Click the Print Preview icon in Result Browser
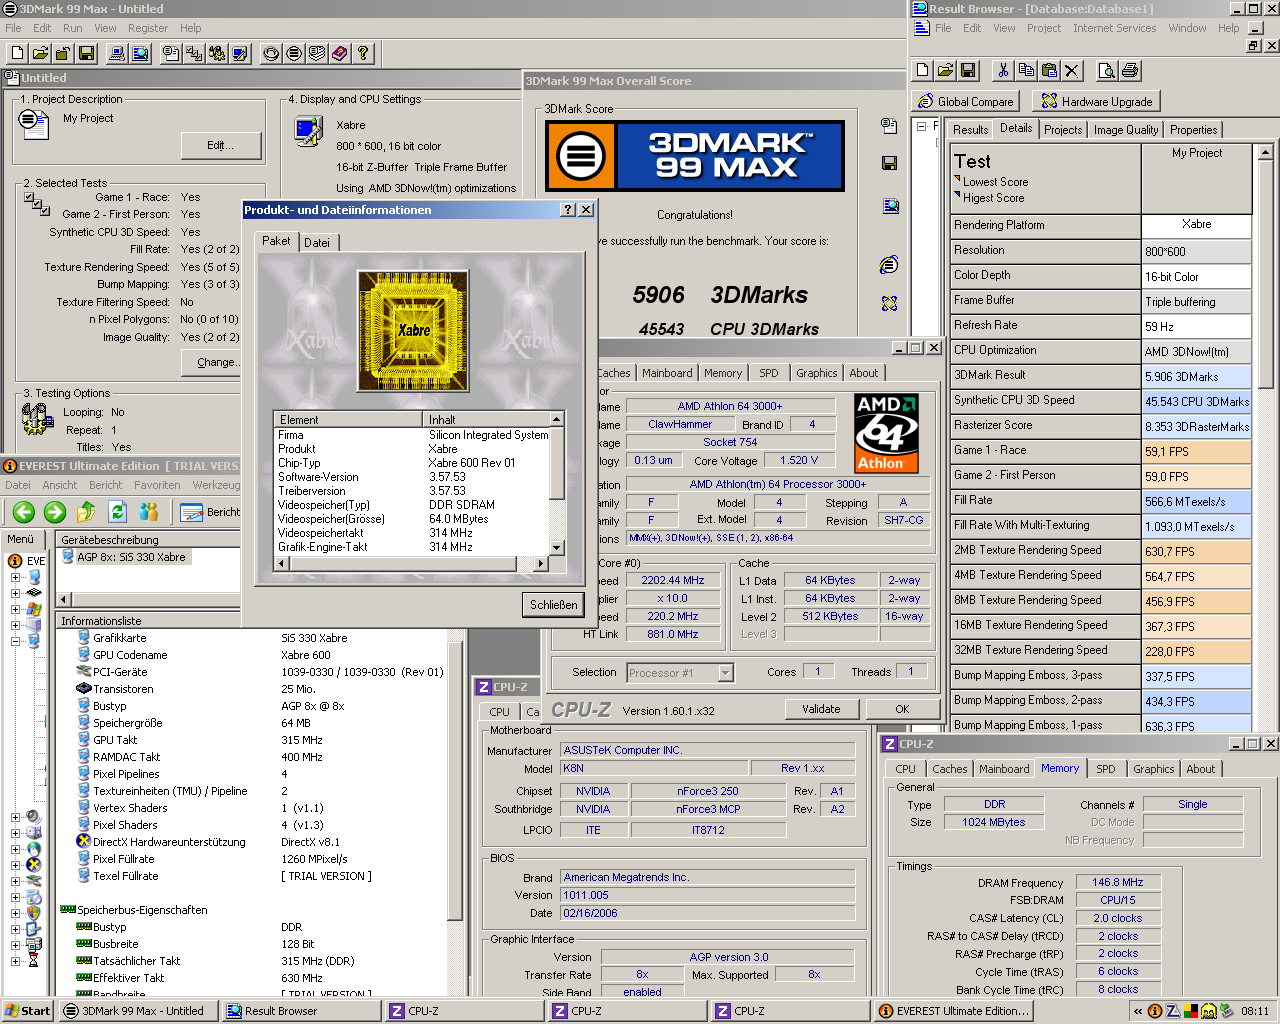This screenshot has height=1024, width=1280. coord(1106,70)
